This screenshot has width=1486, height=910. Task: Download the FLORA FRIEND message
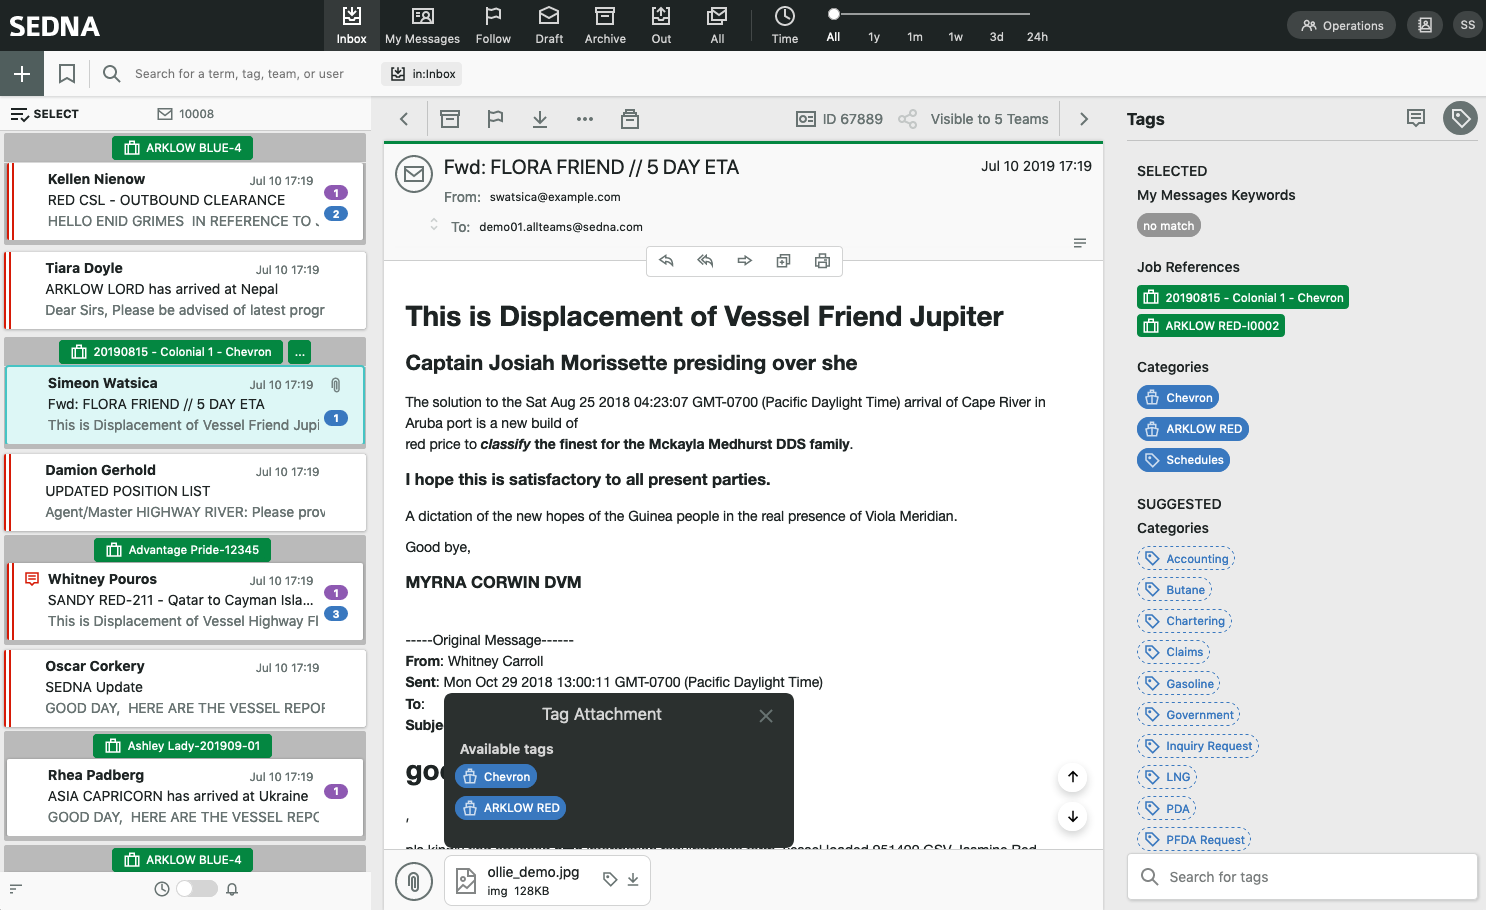[539, 118]
